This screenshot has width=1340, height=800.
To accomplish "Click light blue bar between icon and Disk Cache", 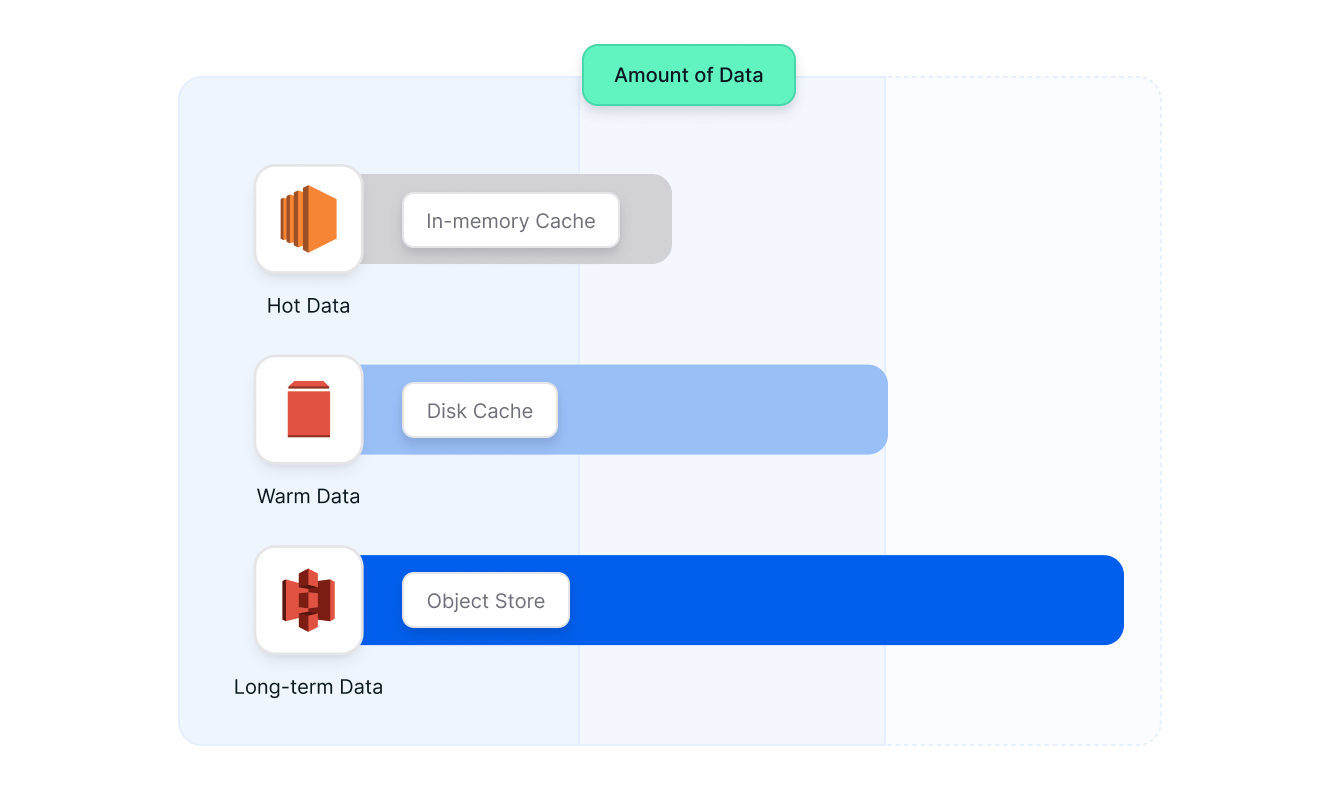I will tap(382, 410).
